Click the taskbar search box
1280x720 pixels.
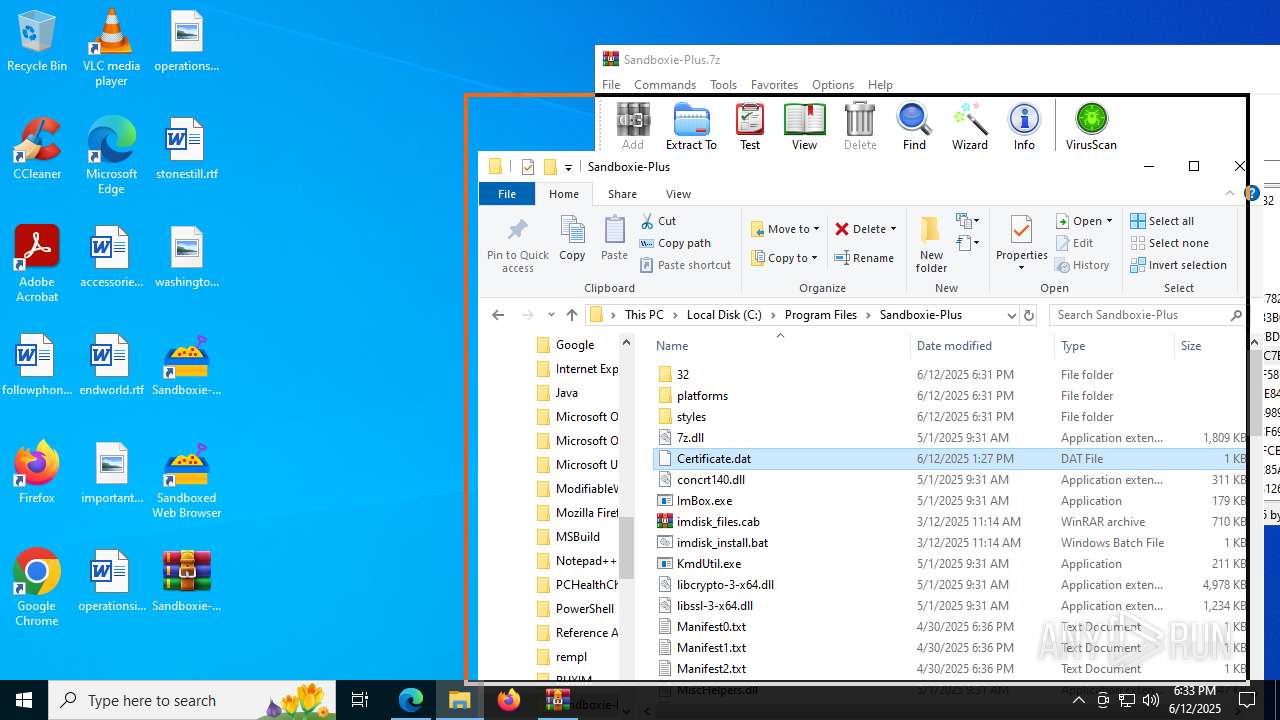(192, 700)
